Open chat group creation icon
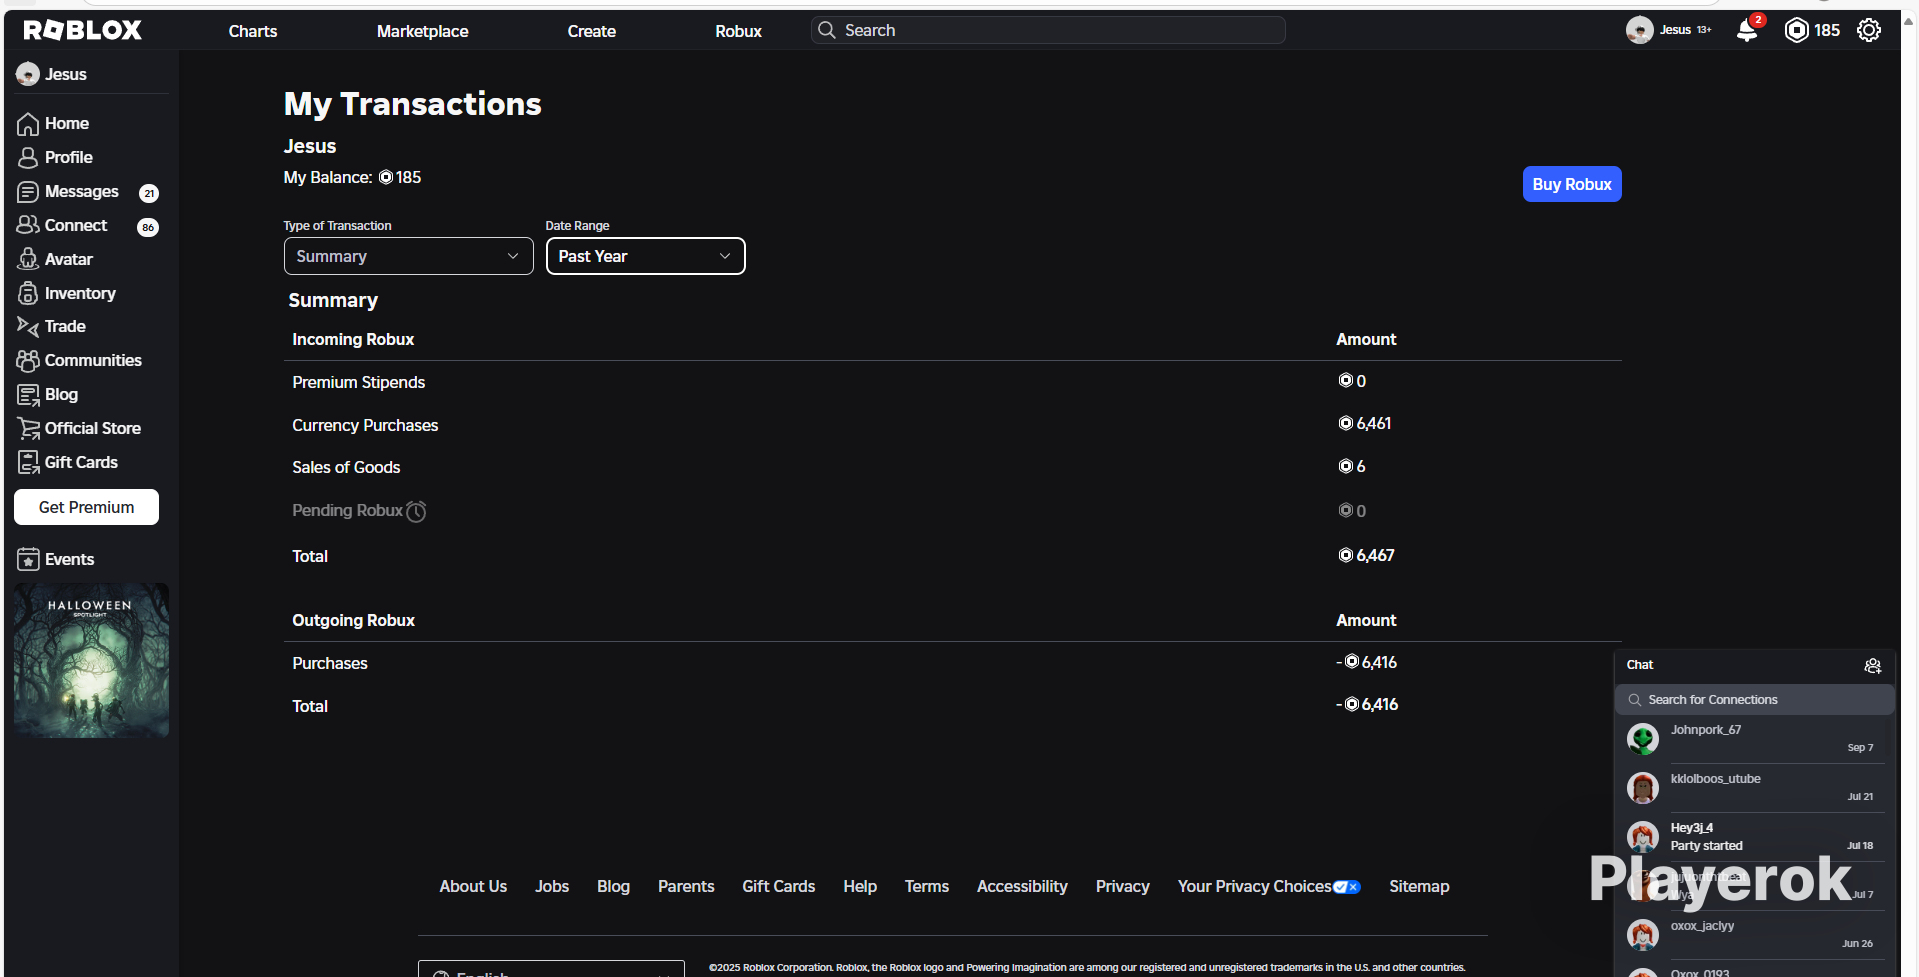The image size is (1919, 977). coord(1873,666)
